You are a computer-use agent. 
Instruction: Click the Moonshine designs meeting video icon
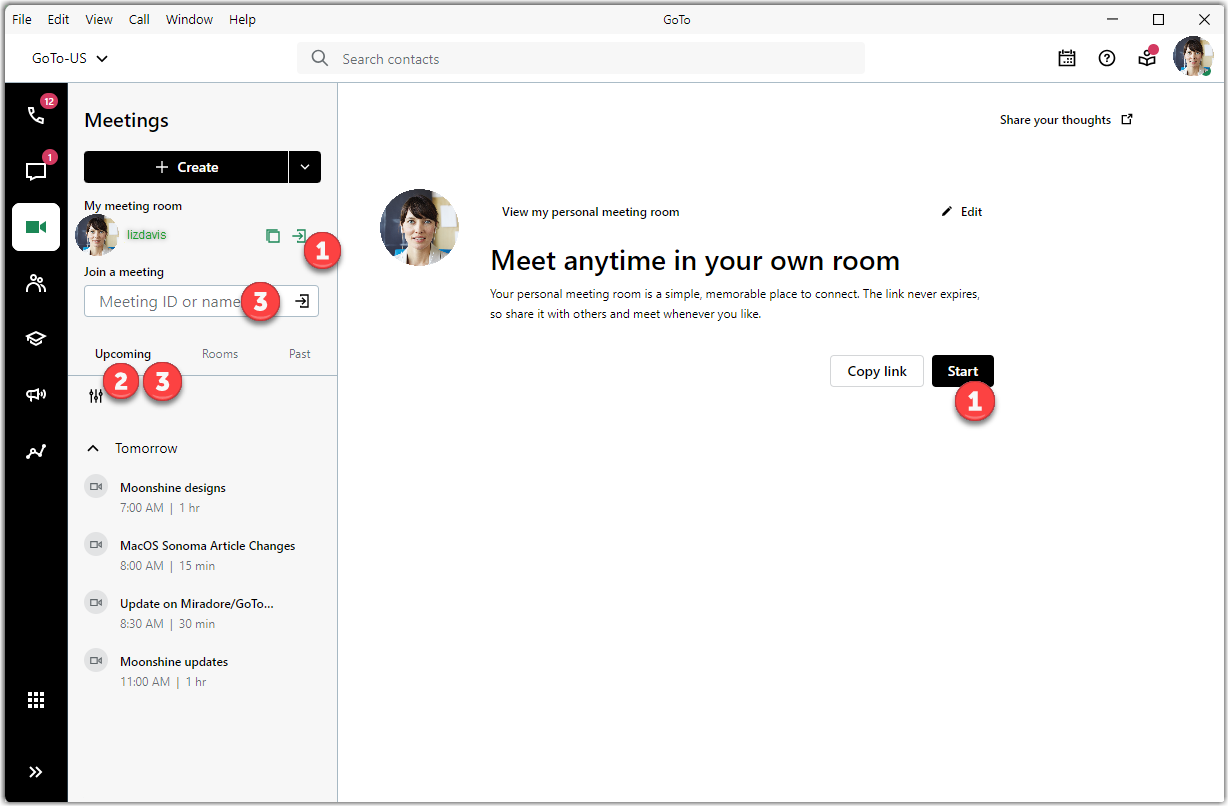(96, 487)
